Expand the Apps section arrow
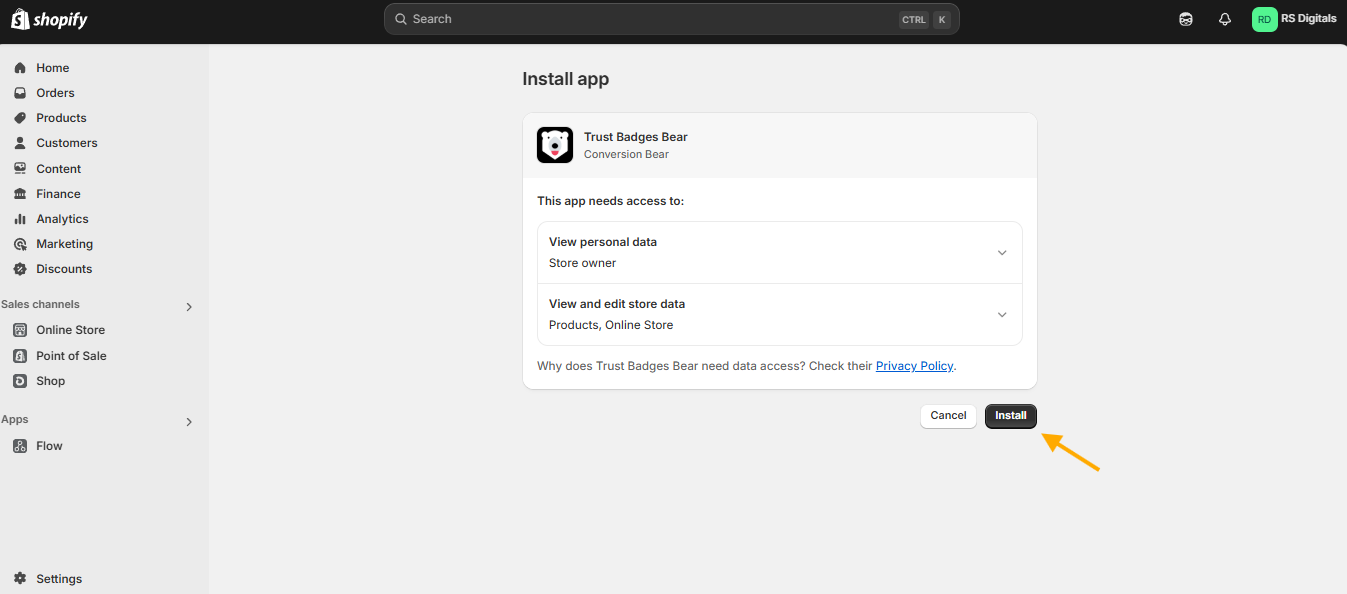 [189, 422]
